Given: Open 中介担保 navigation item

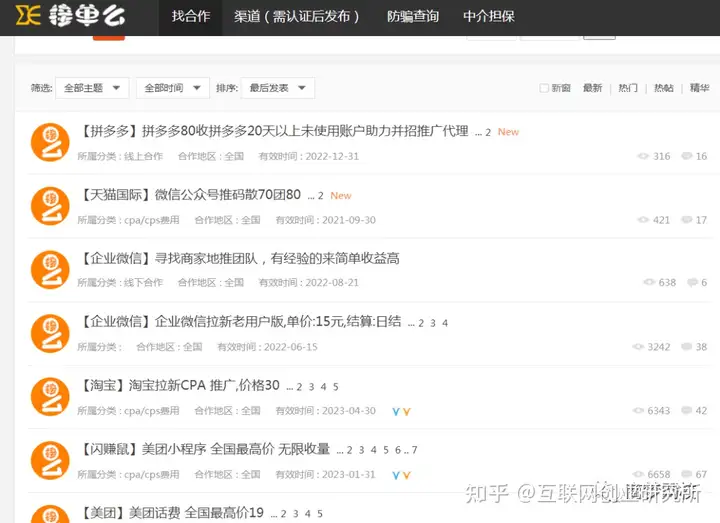Looking at the screenshot, I should [x=489, y=17].
